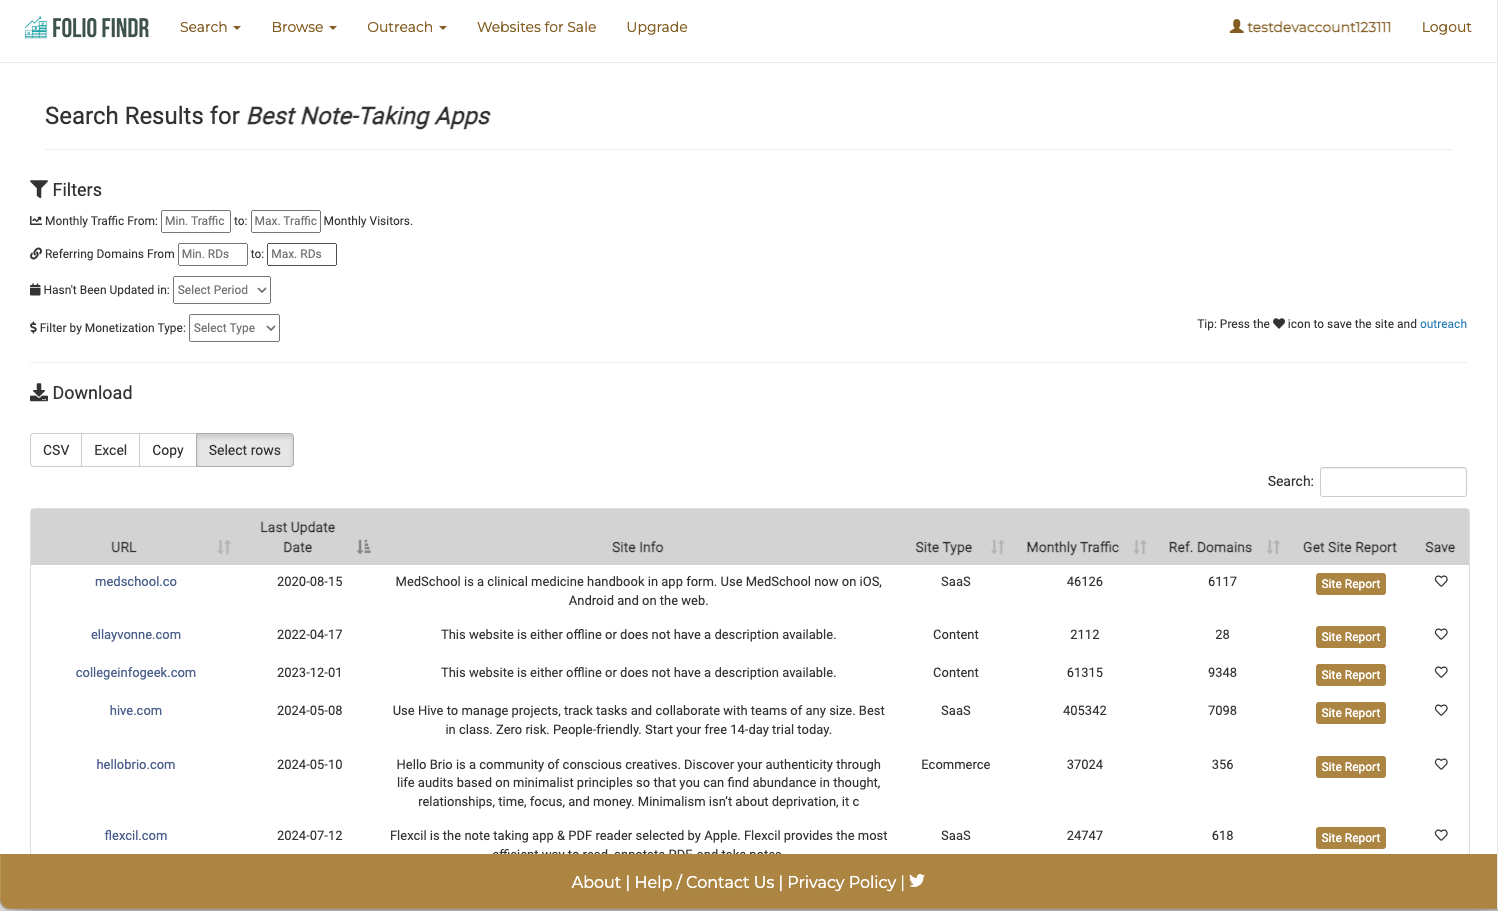Viewport: 1498px width, 911px height.
Task: Download results as CSV
Action: click(56, 450)
